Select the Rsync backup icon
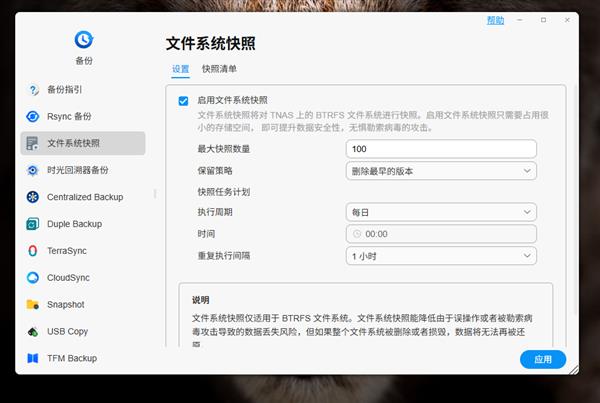This screenshot has width=600, height=403. pos(33,116)
